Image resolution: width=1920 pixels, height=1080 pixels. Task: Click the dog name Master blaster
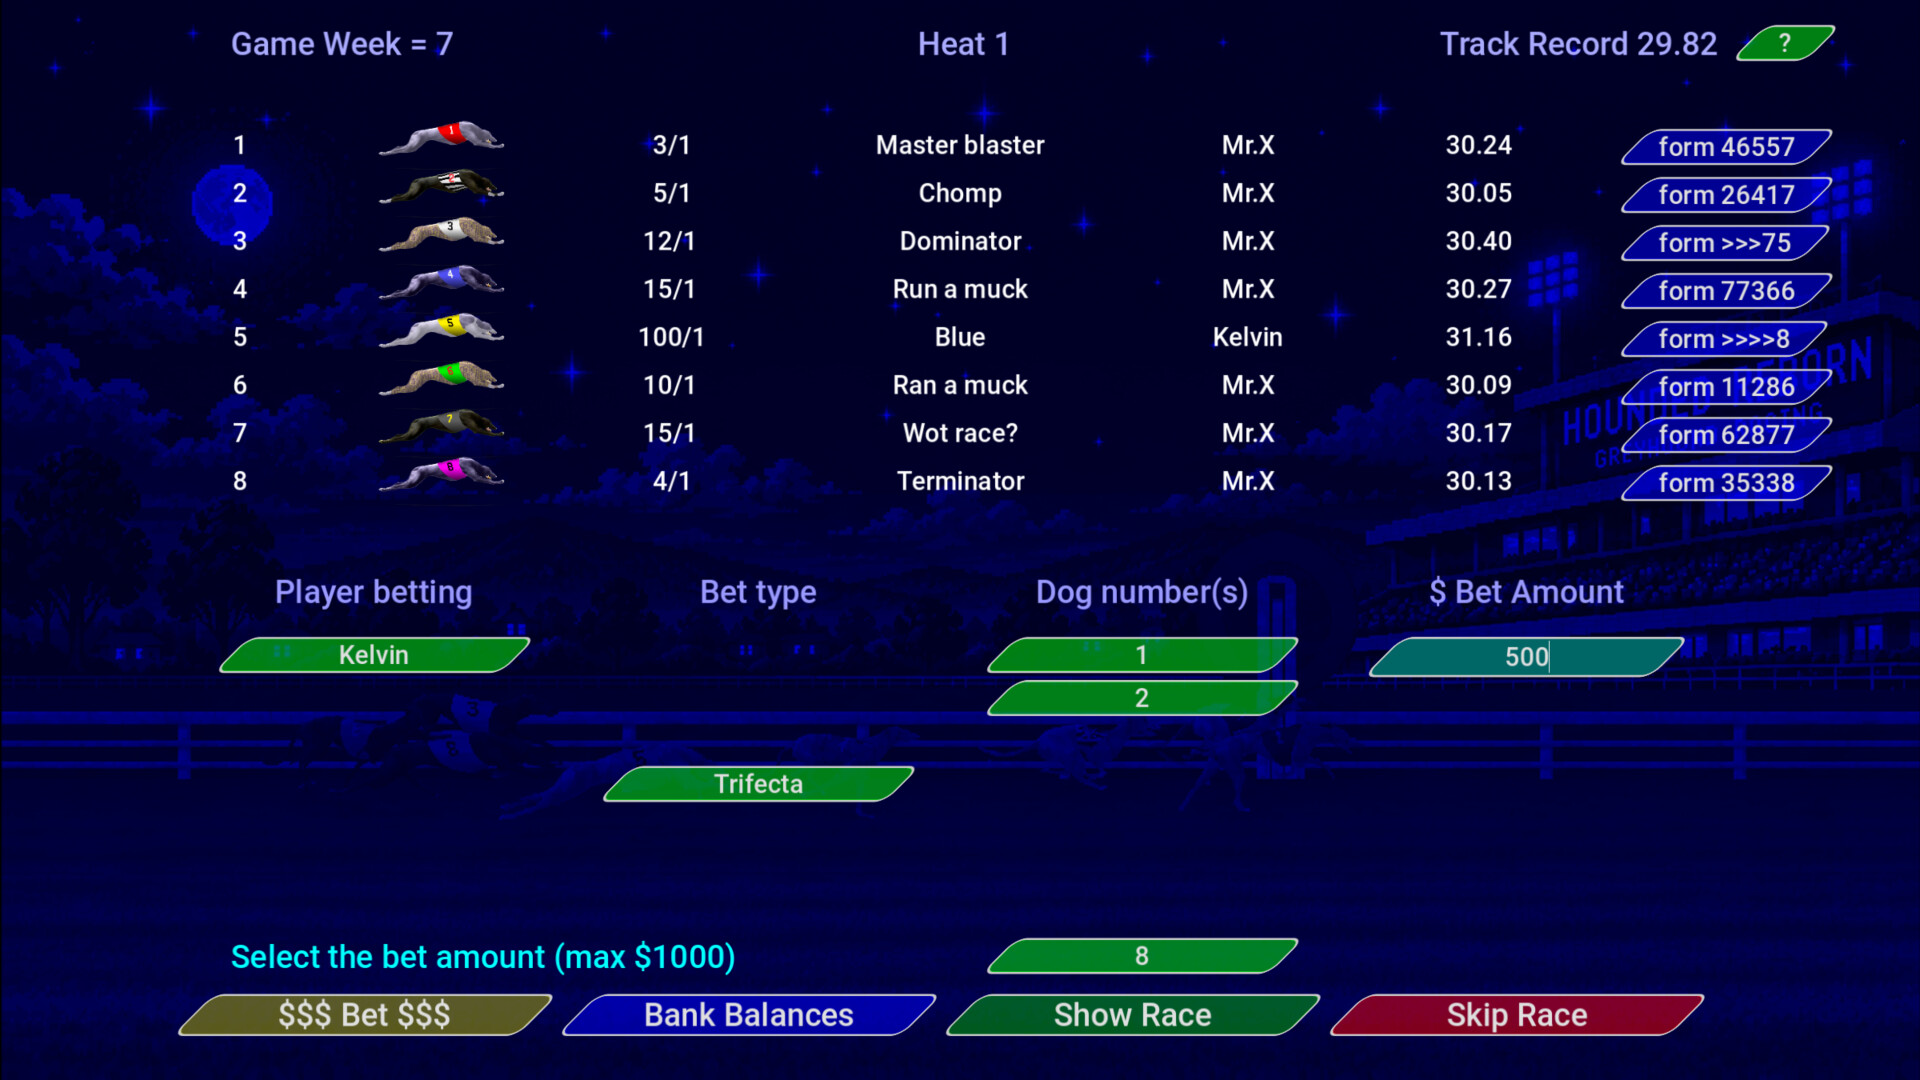point(960,145)
